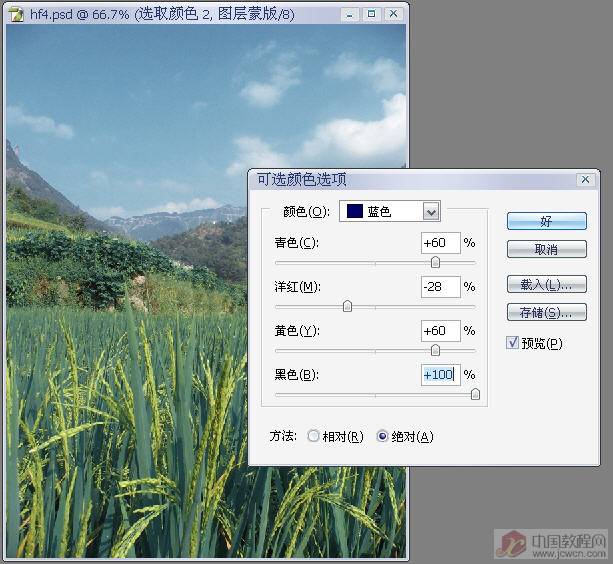Click the 载入 button to load settings

(546, 284)
